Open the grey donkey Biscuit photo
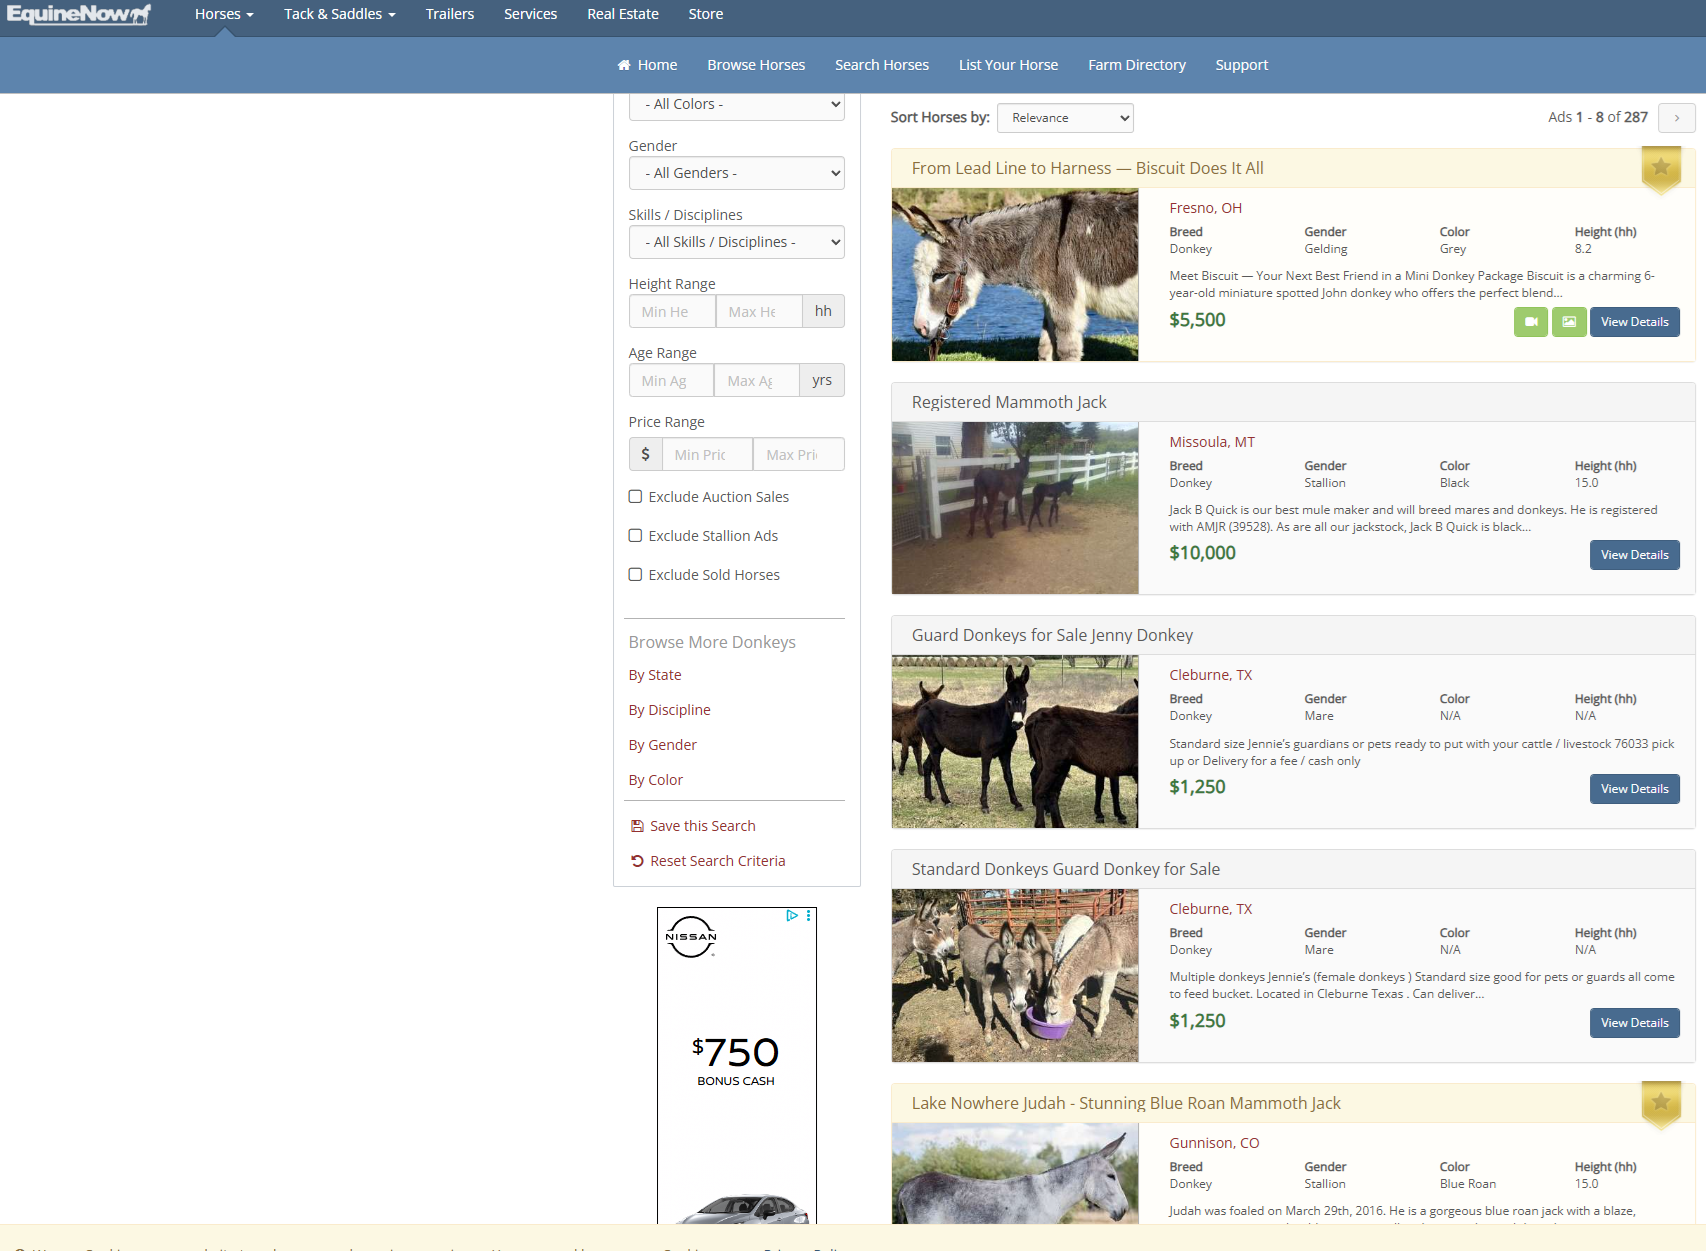 (x=1015, y=275)
